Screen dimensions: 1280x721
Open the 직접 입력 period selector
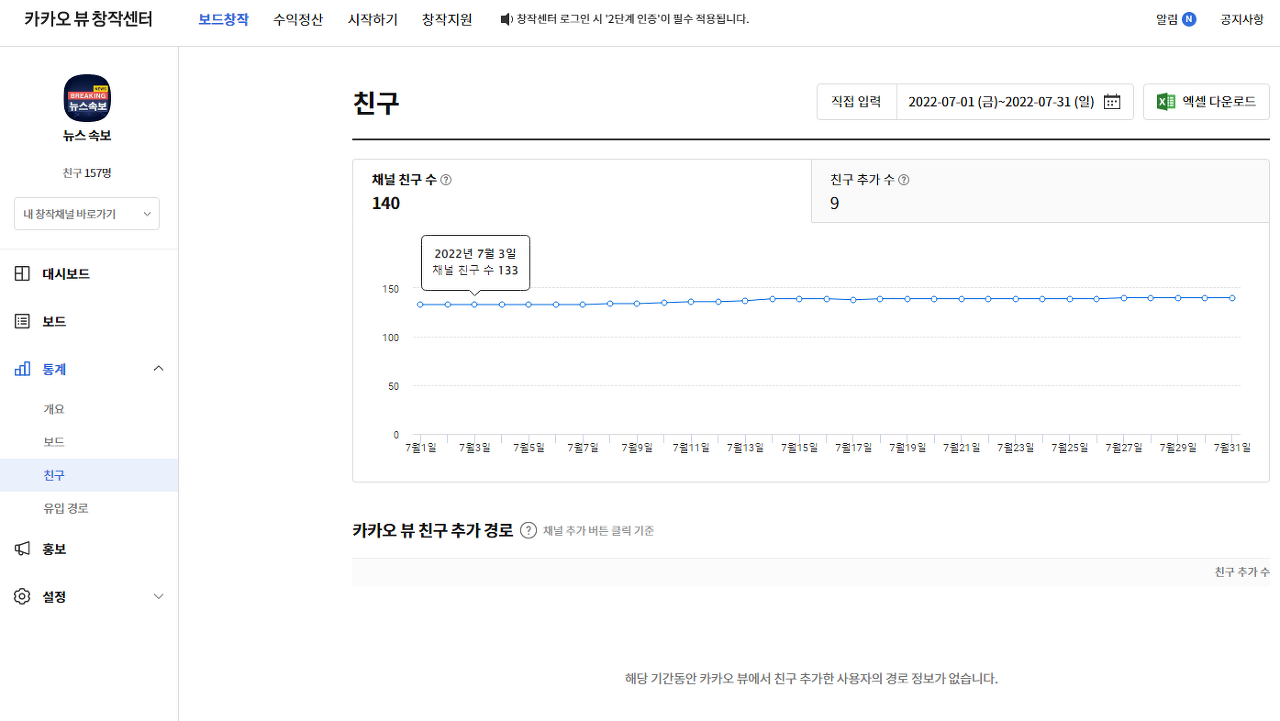[x=857, y=102]
